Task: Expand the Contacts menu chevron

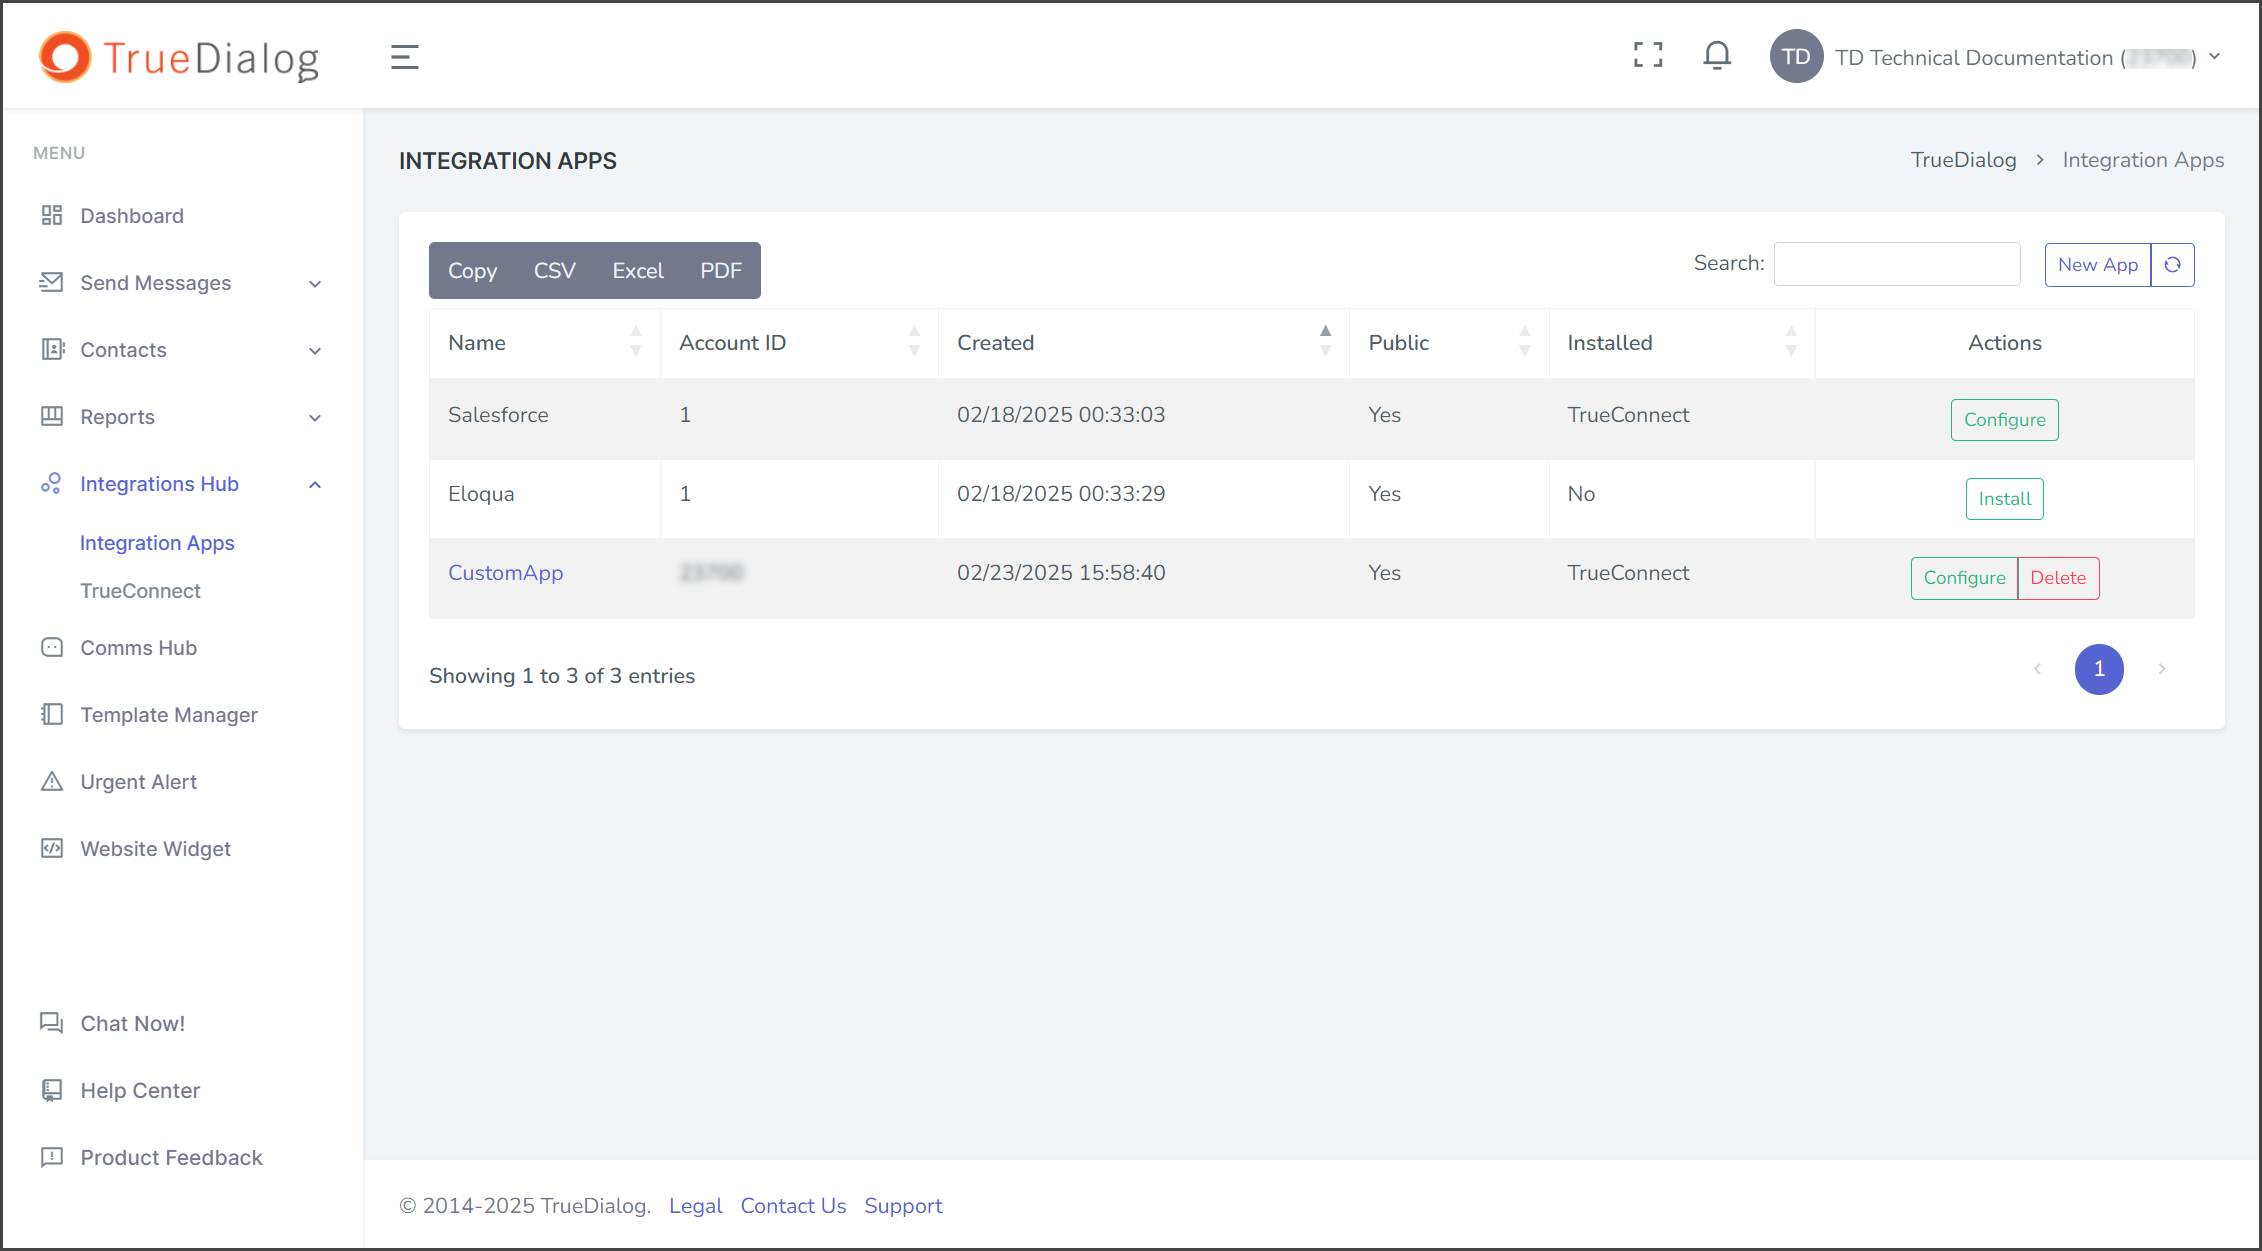Action: (x=315, y=351)
